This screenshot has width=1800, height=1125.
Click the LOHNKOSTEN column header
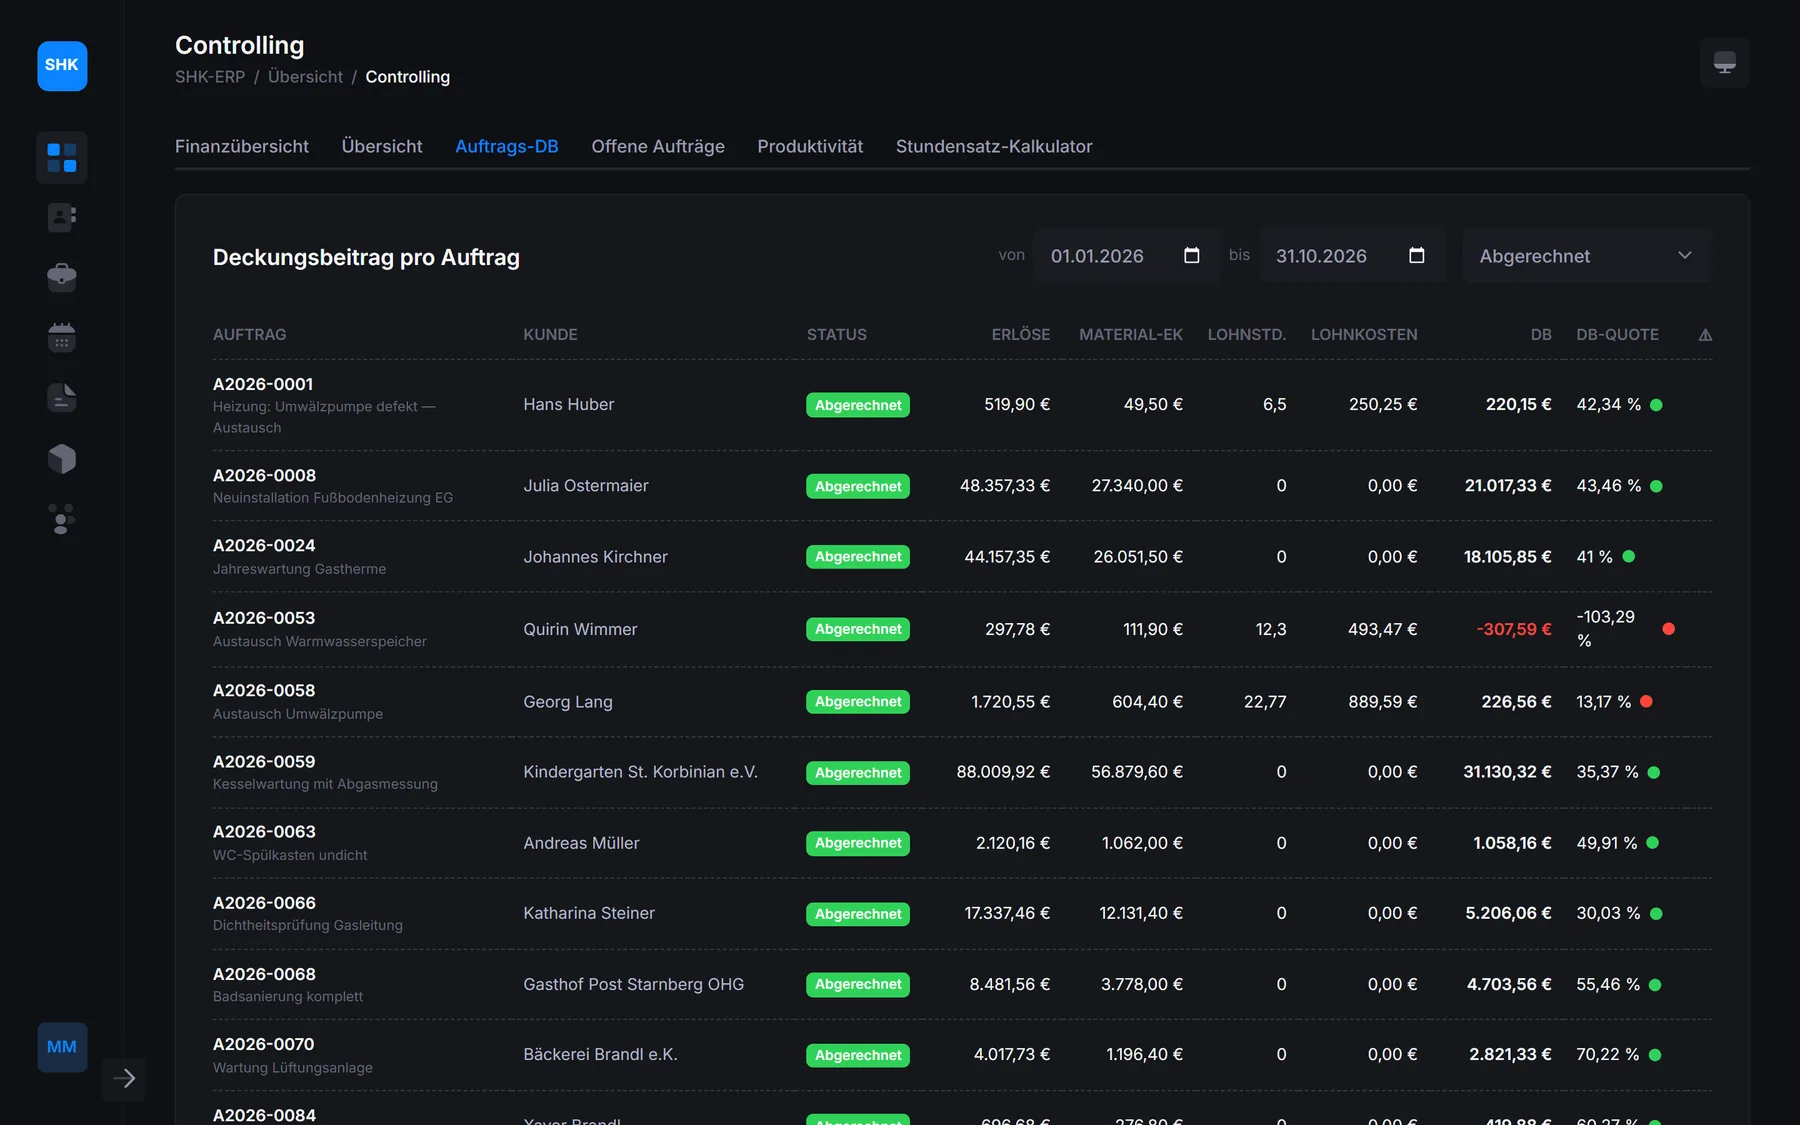pyautogui.click(x=1364, y=335)
